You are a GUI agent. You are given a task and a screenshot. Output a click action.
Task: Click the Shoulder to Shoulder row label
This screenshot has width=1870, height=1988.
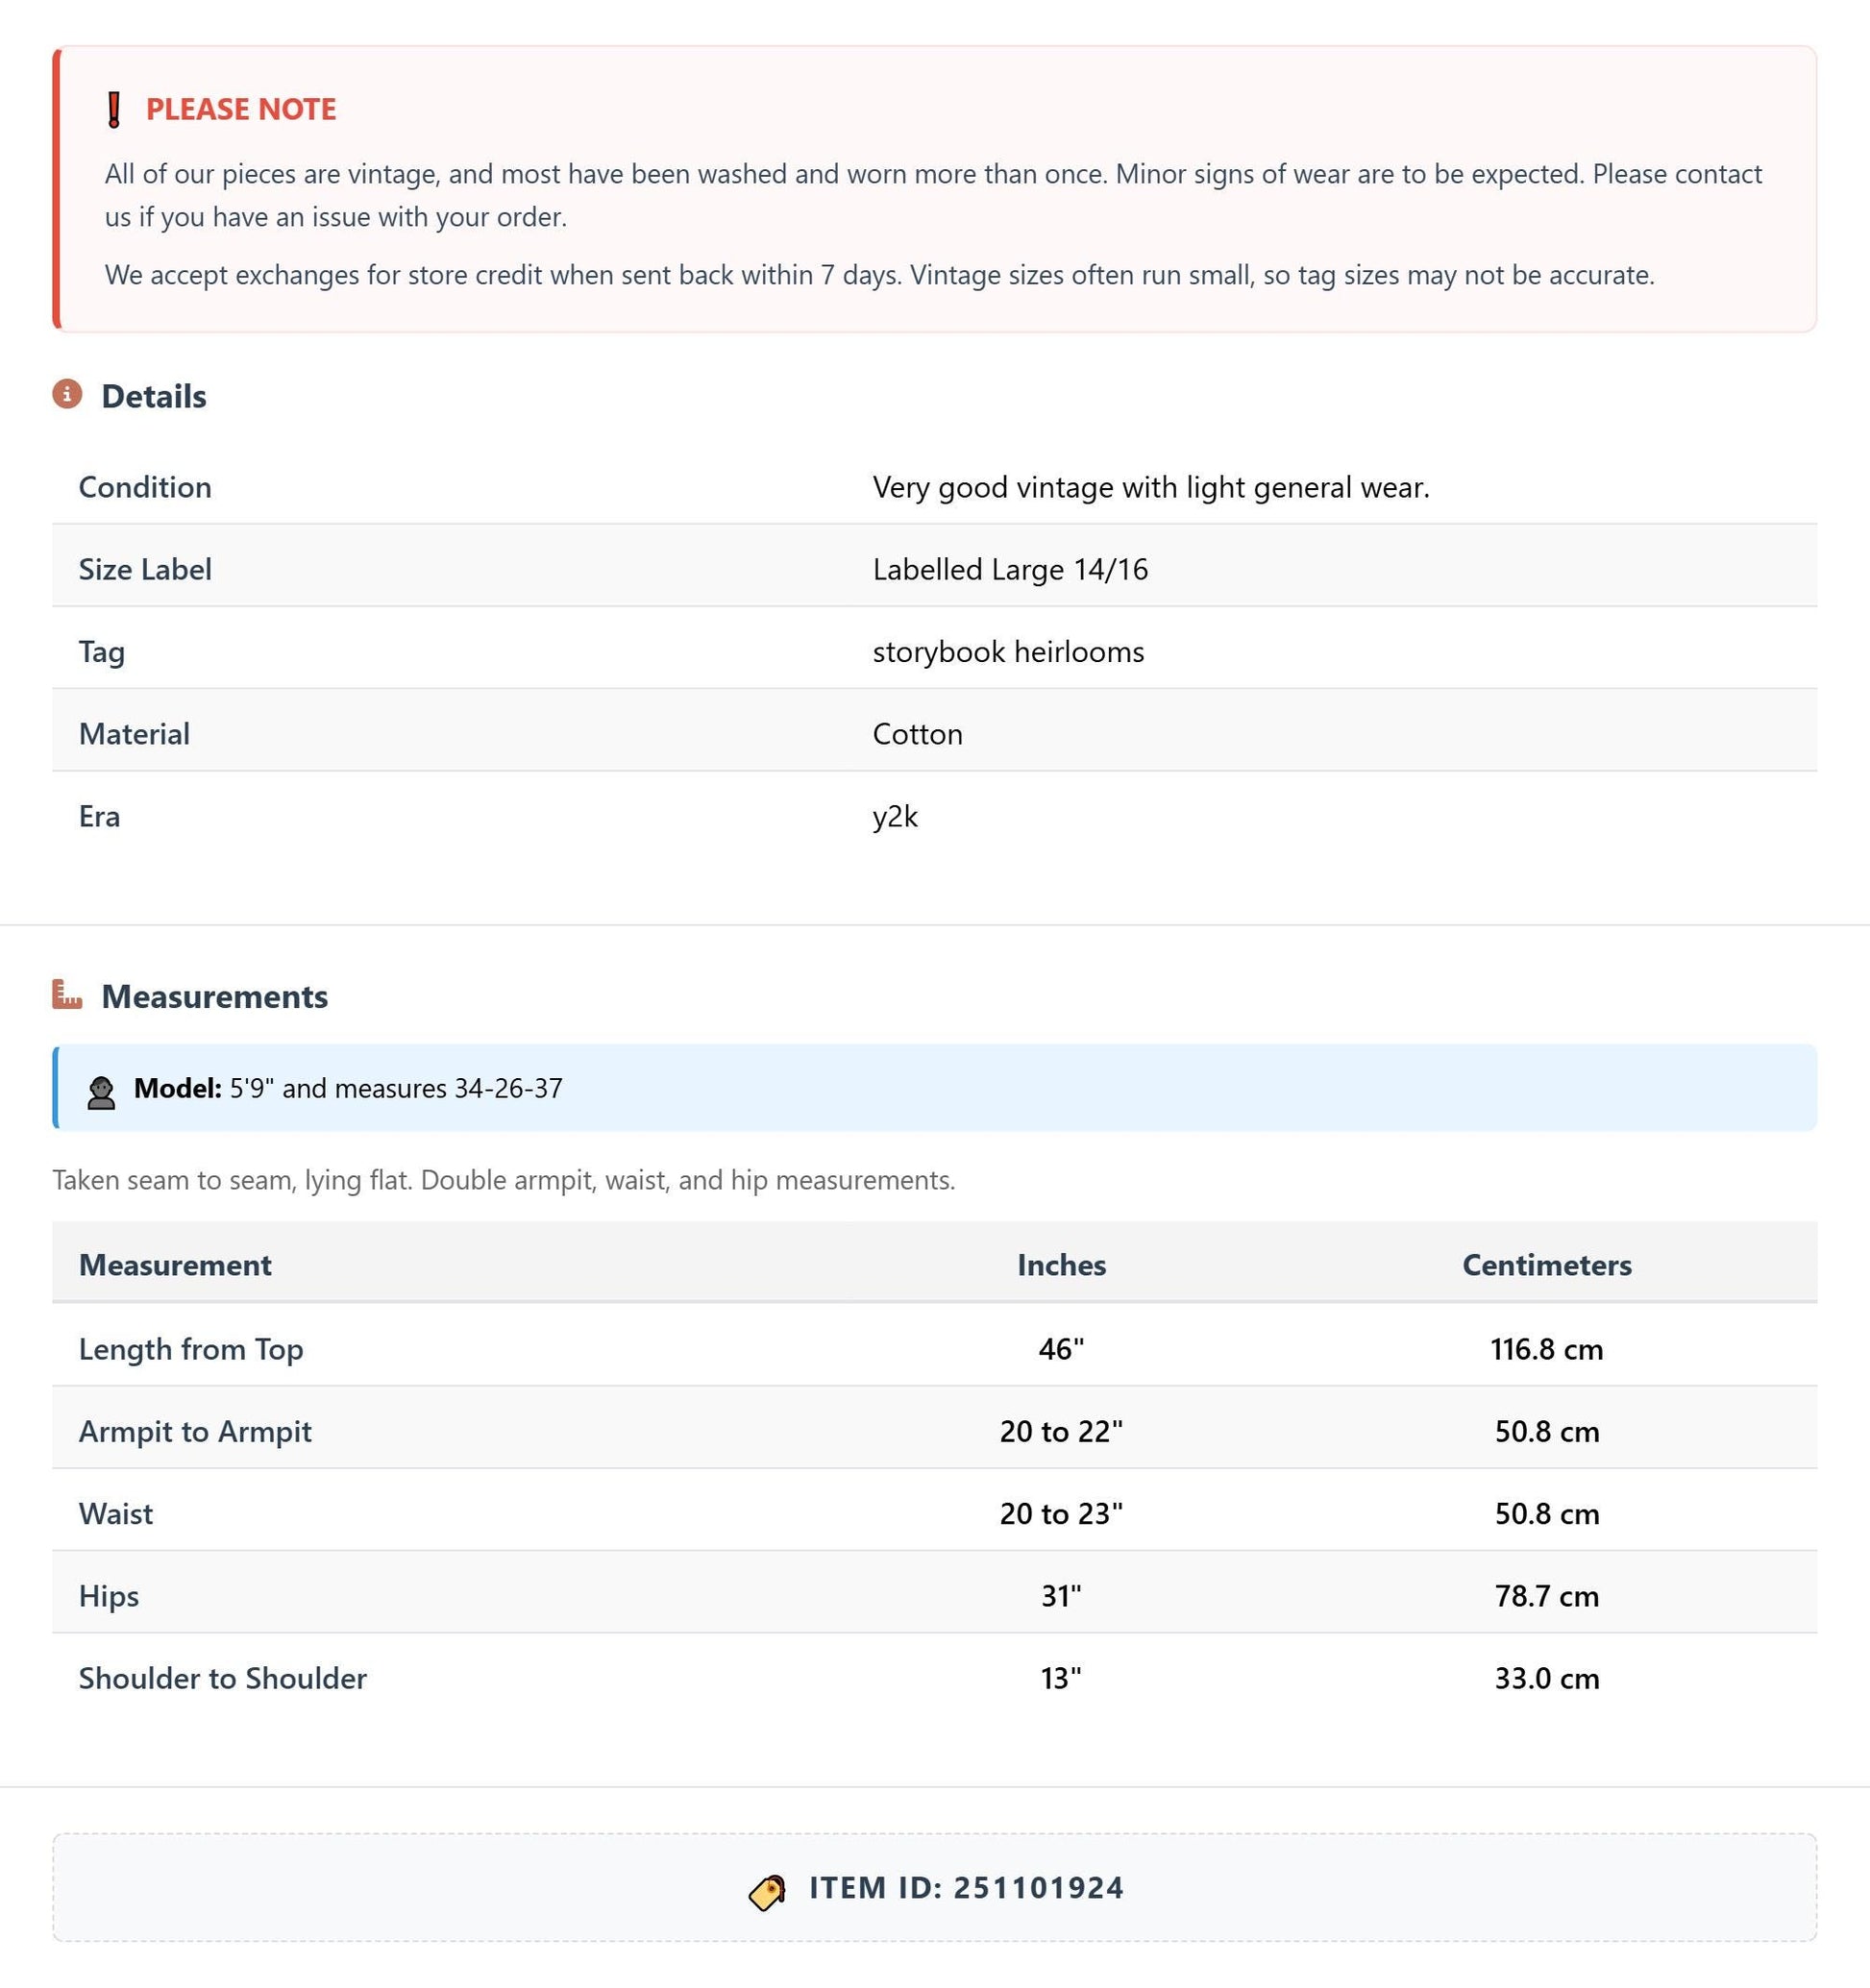[x=223, y=1678]
